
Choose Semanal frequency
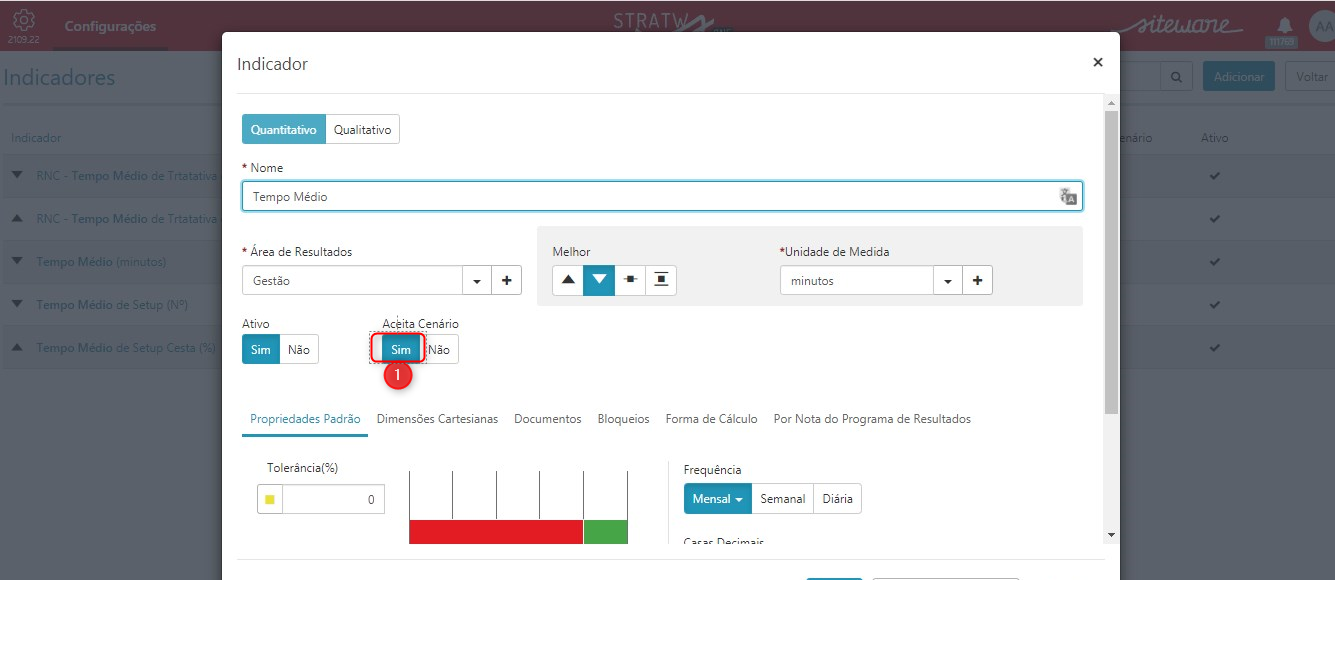pyautogui.click(x=783, y=499)
